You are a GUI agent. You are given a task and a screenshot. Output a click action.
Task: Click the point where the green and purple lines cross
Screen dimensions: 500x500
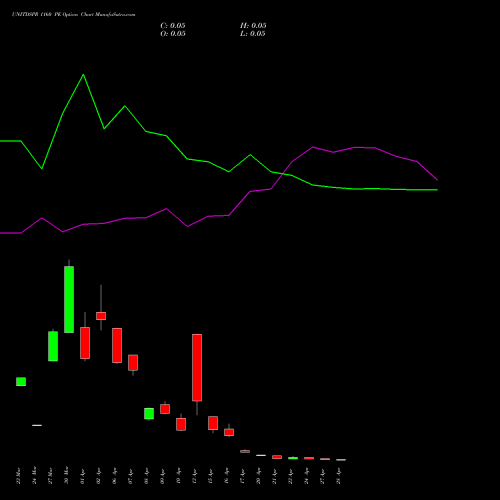point(284,174)
